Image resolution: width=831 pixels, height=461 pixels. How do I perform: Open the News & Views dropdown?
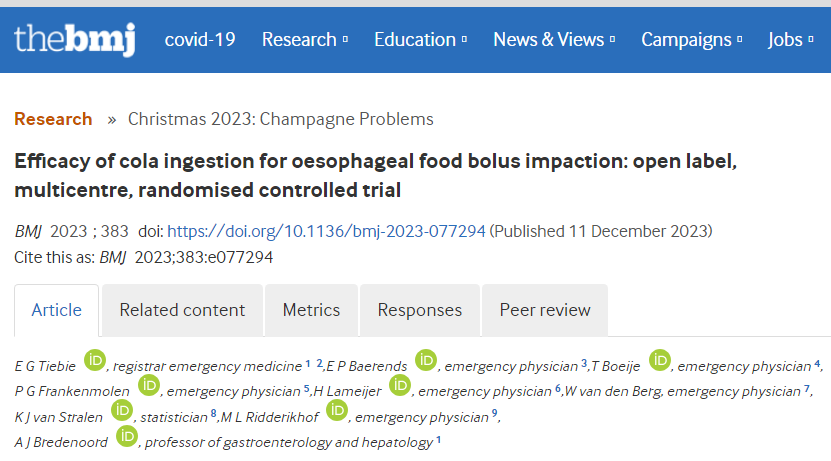554,40
